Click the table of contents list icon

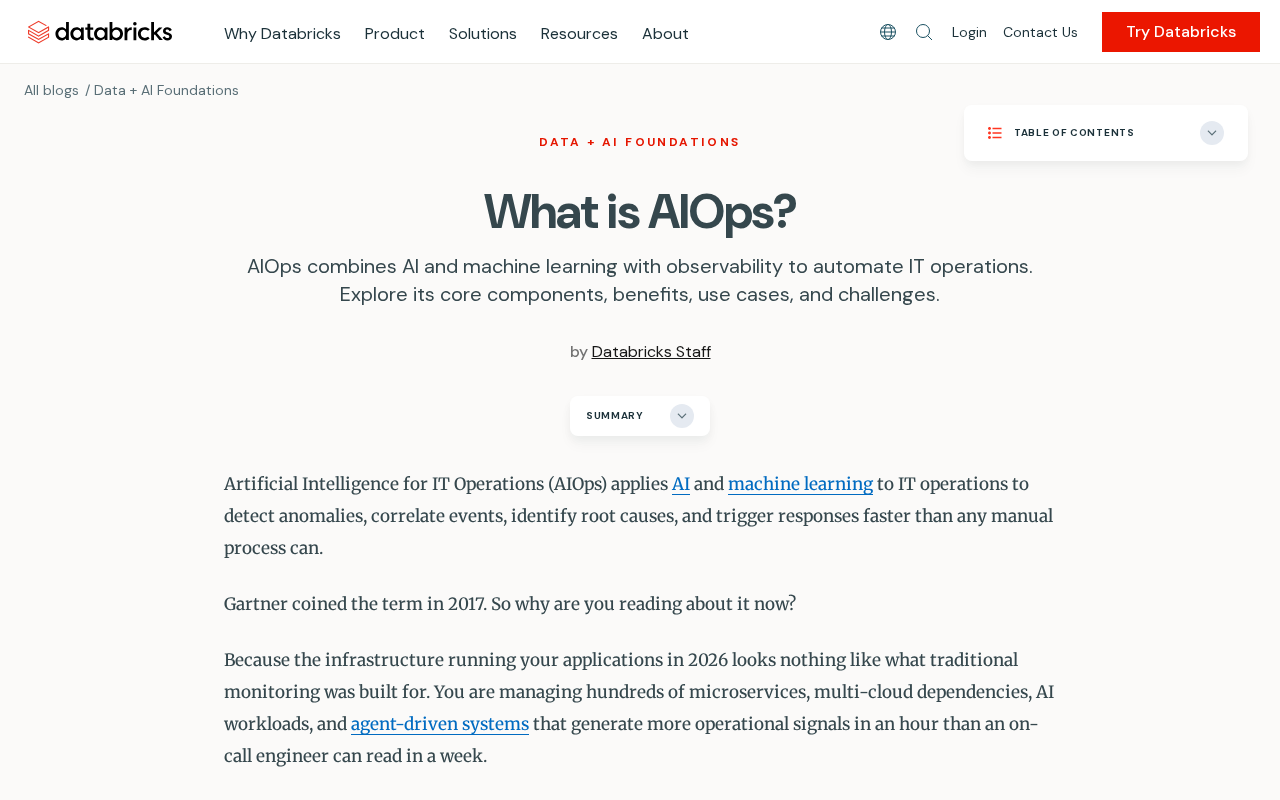[995, 133]
